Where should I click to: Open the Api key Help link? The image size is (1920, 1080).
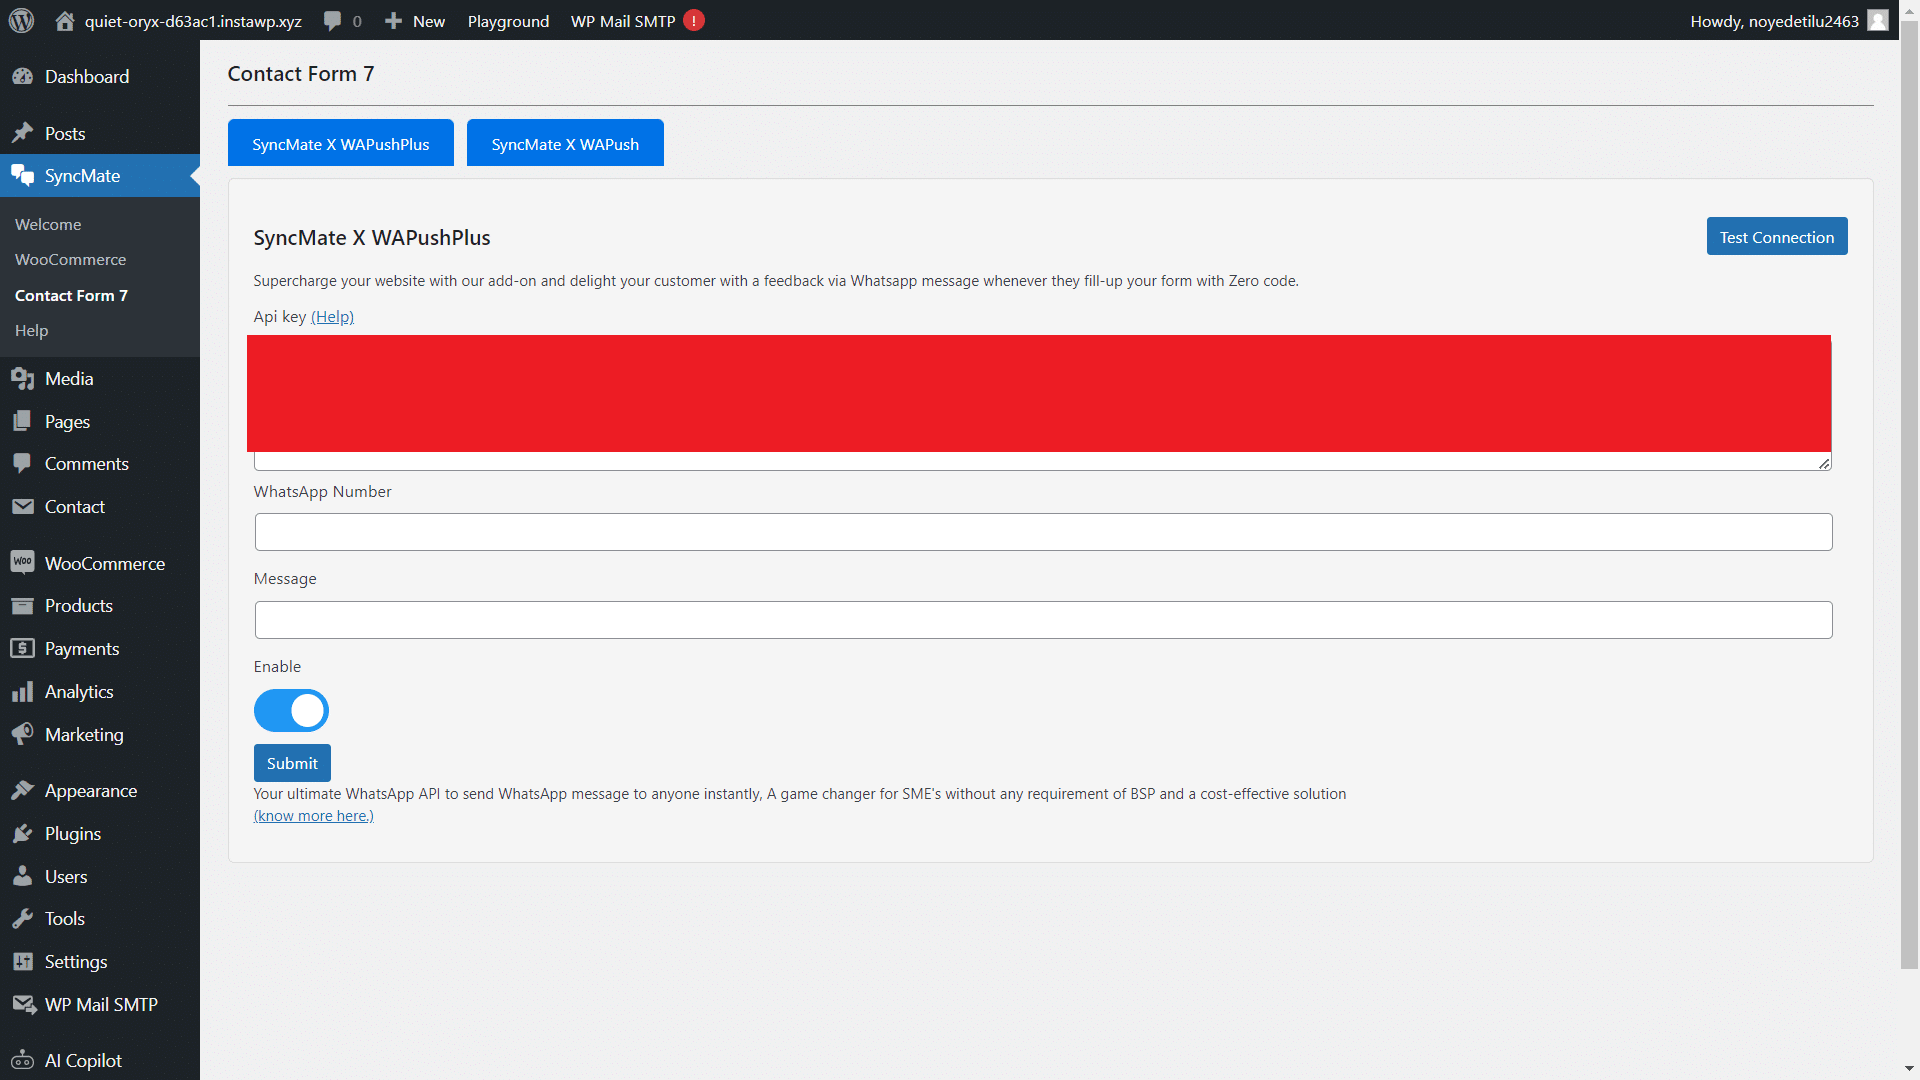[x=332, y=317]
